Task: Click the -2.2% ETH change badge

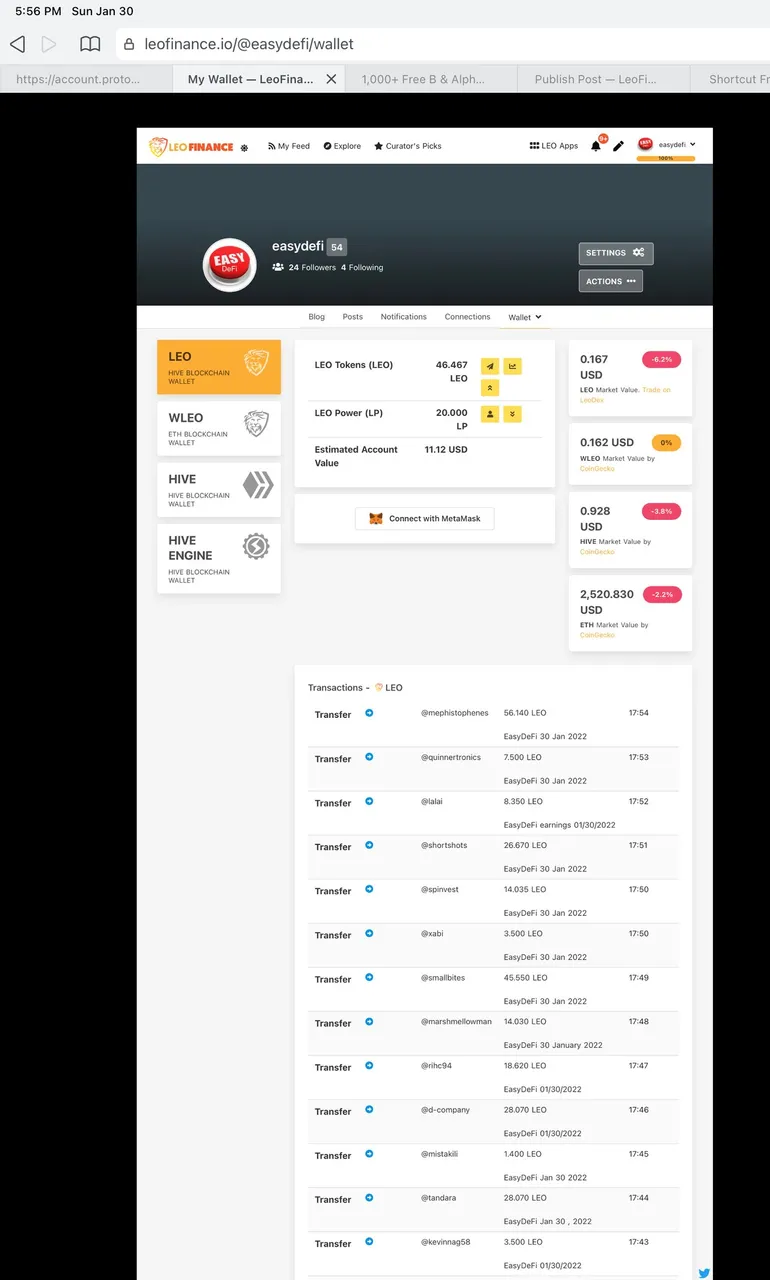Action: coord(661,594)
